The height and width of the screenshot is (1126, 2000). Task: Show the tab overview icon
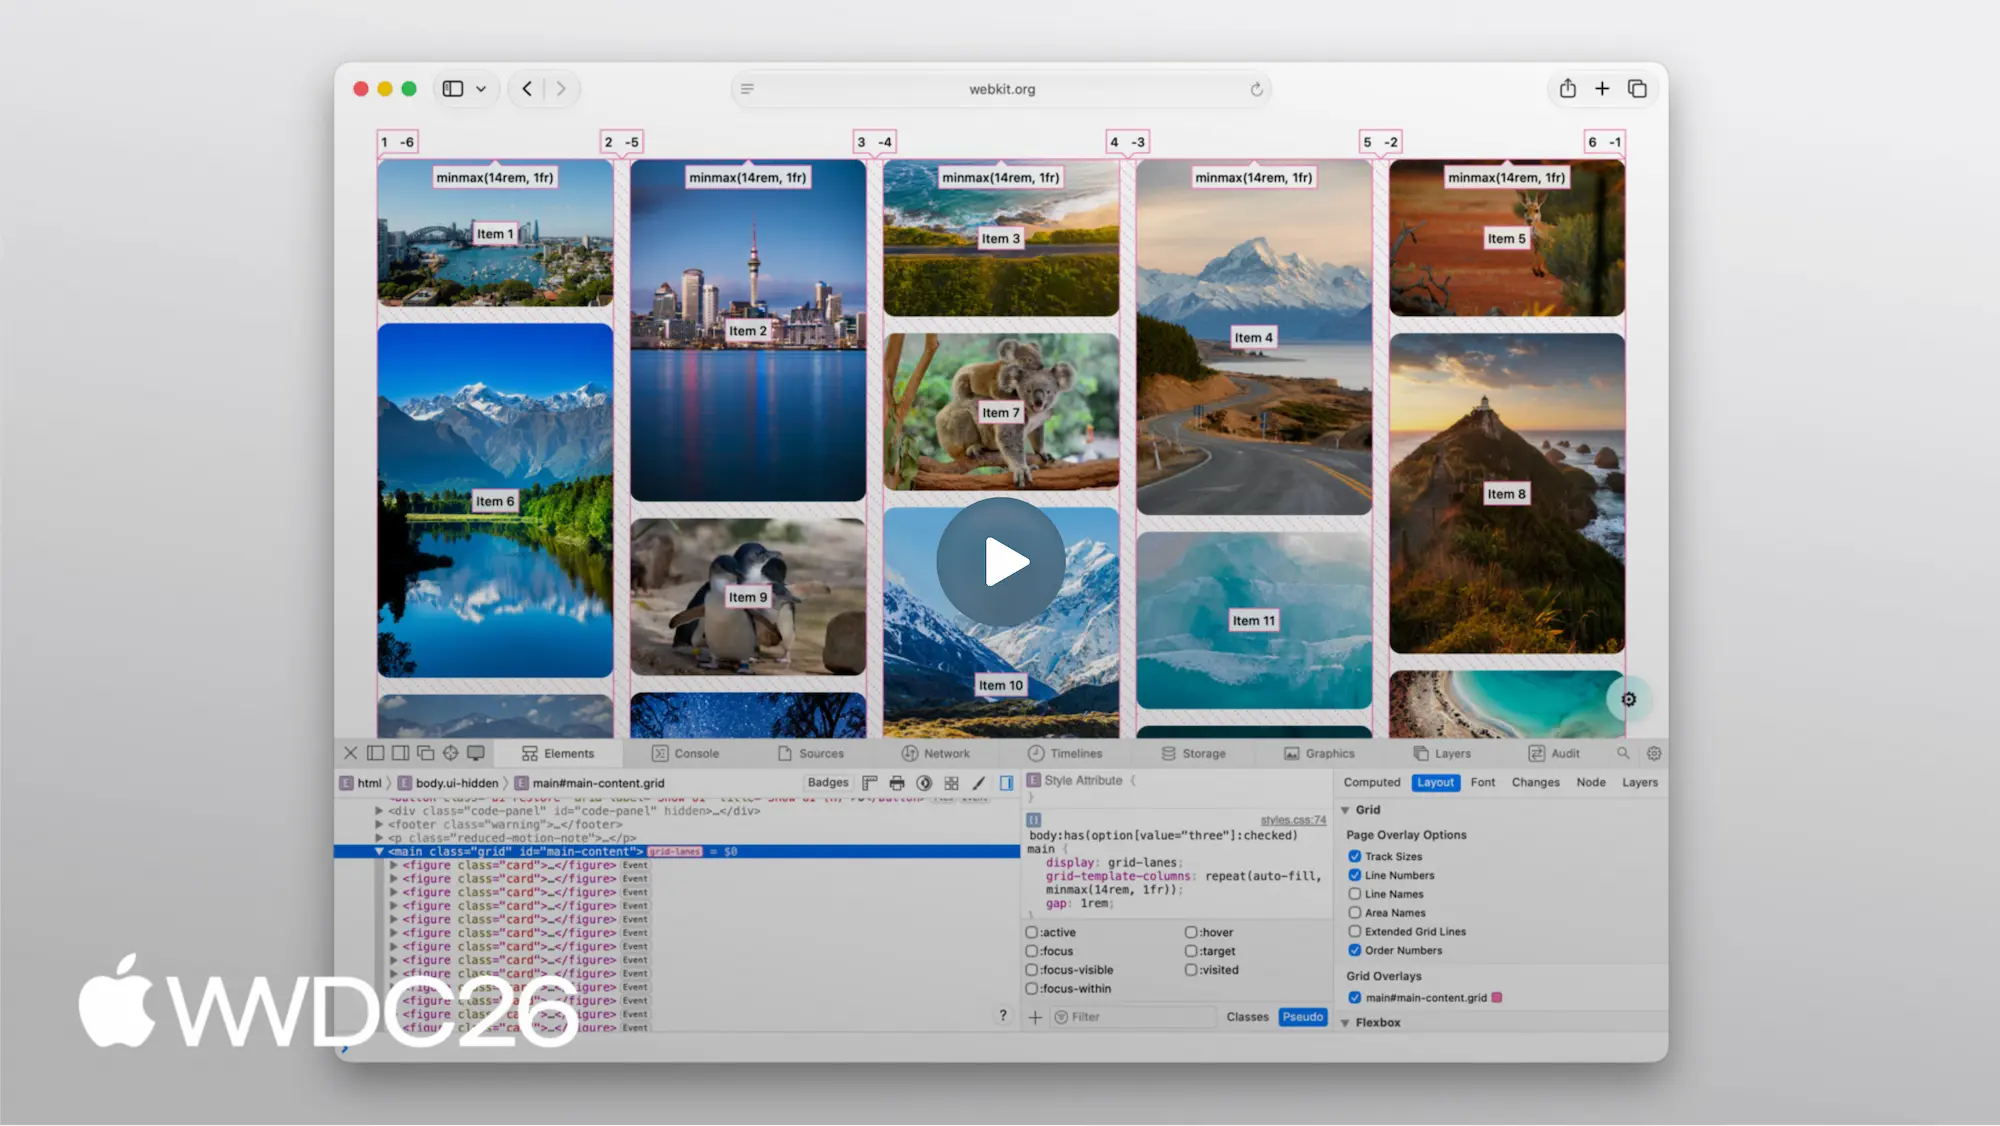click(1637, 89)
